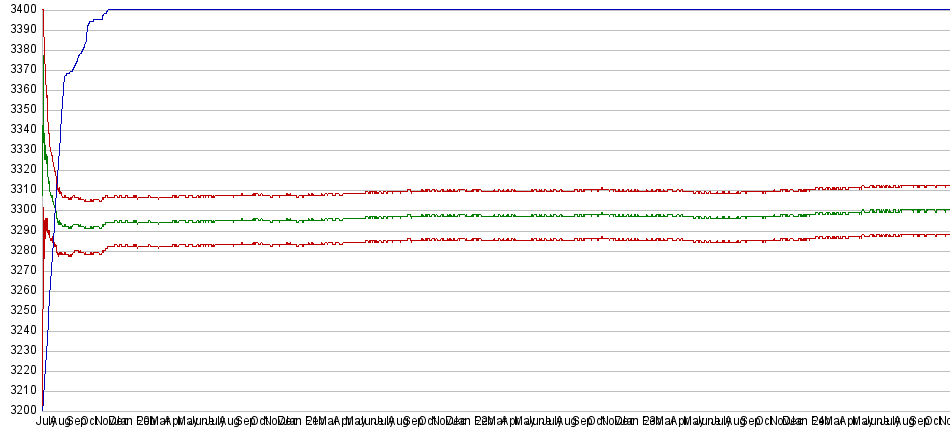Select the 3280 y-axis label

click(x=20, y=250)
